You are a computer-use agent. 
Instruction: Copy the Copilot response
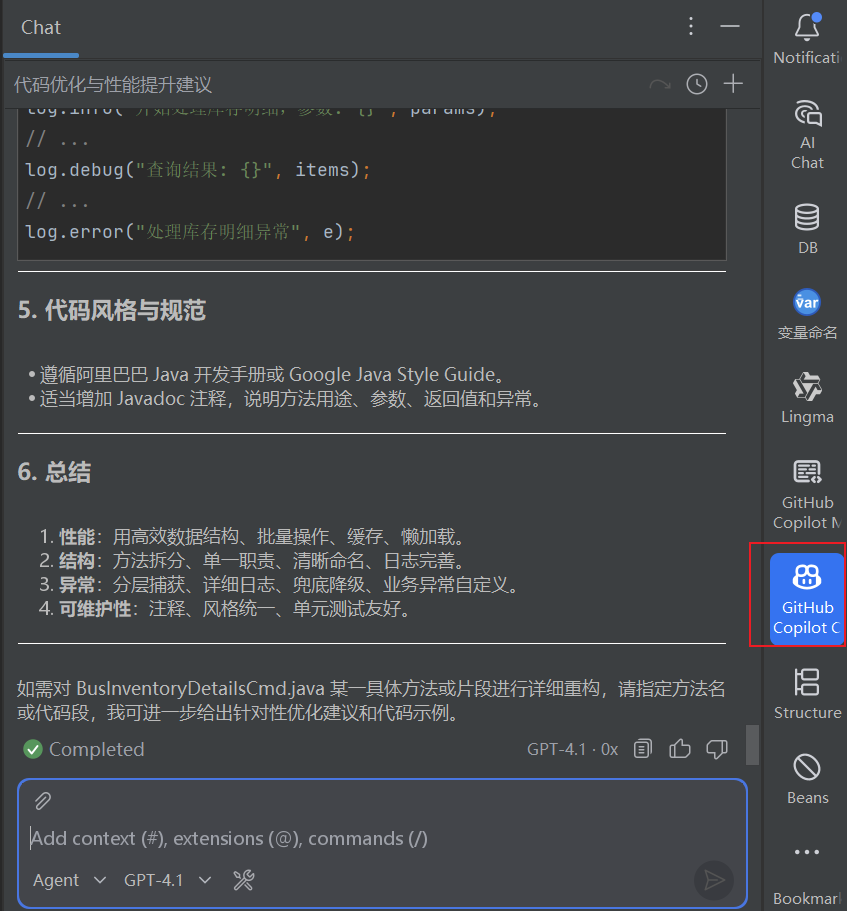(642, 748)
